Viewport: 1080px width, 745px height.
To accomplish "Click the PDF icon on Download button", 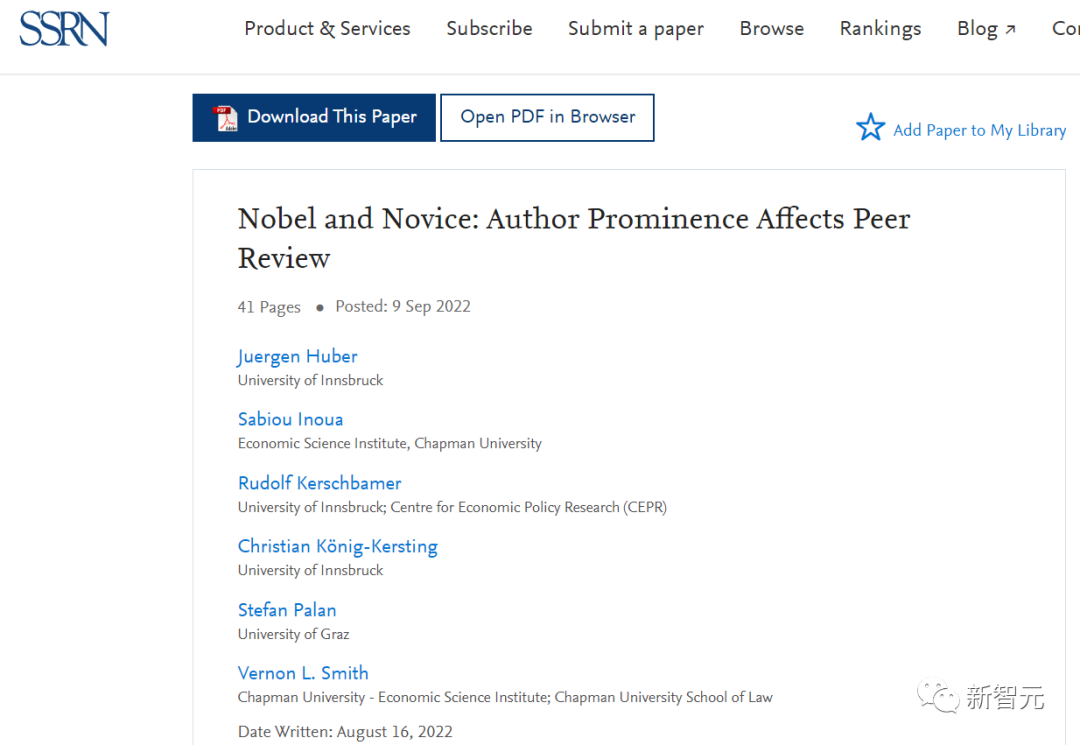I will click(225, 118).
